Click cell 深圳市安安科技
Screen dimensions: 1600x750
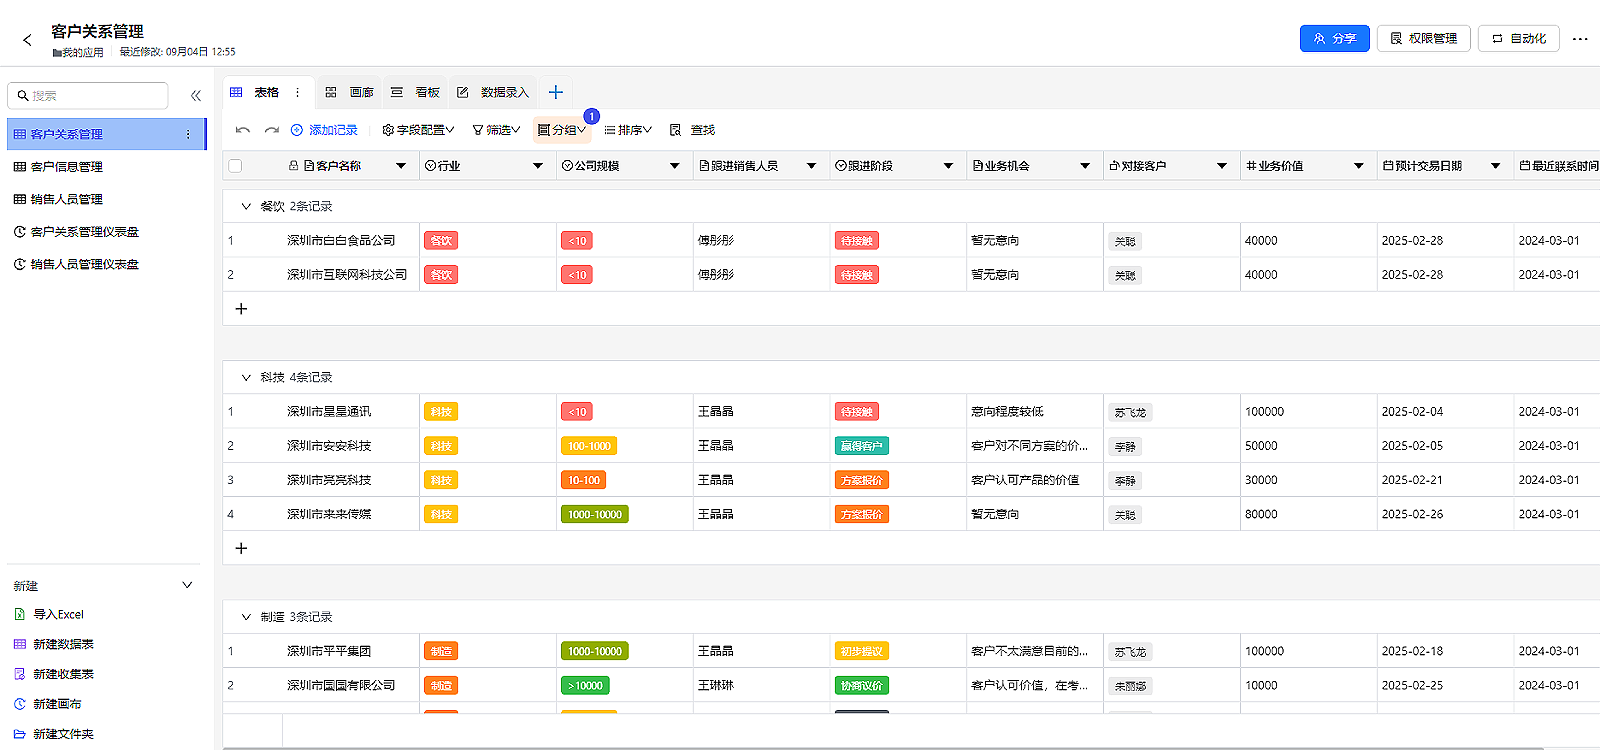[329, 446]
